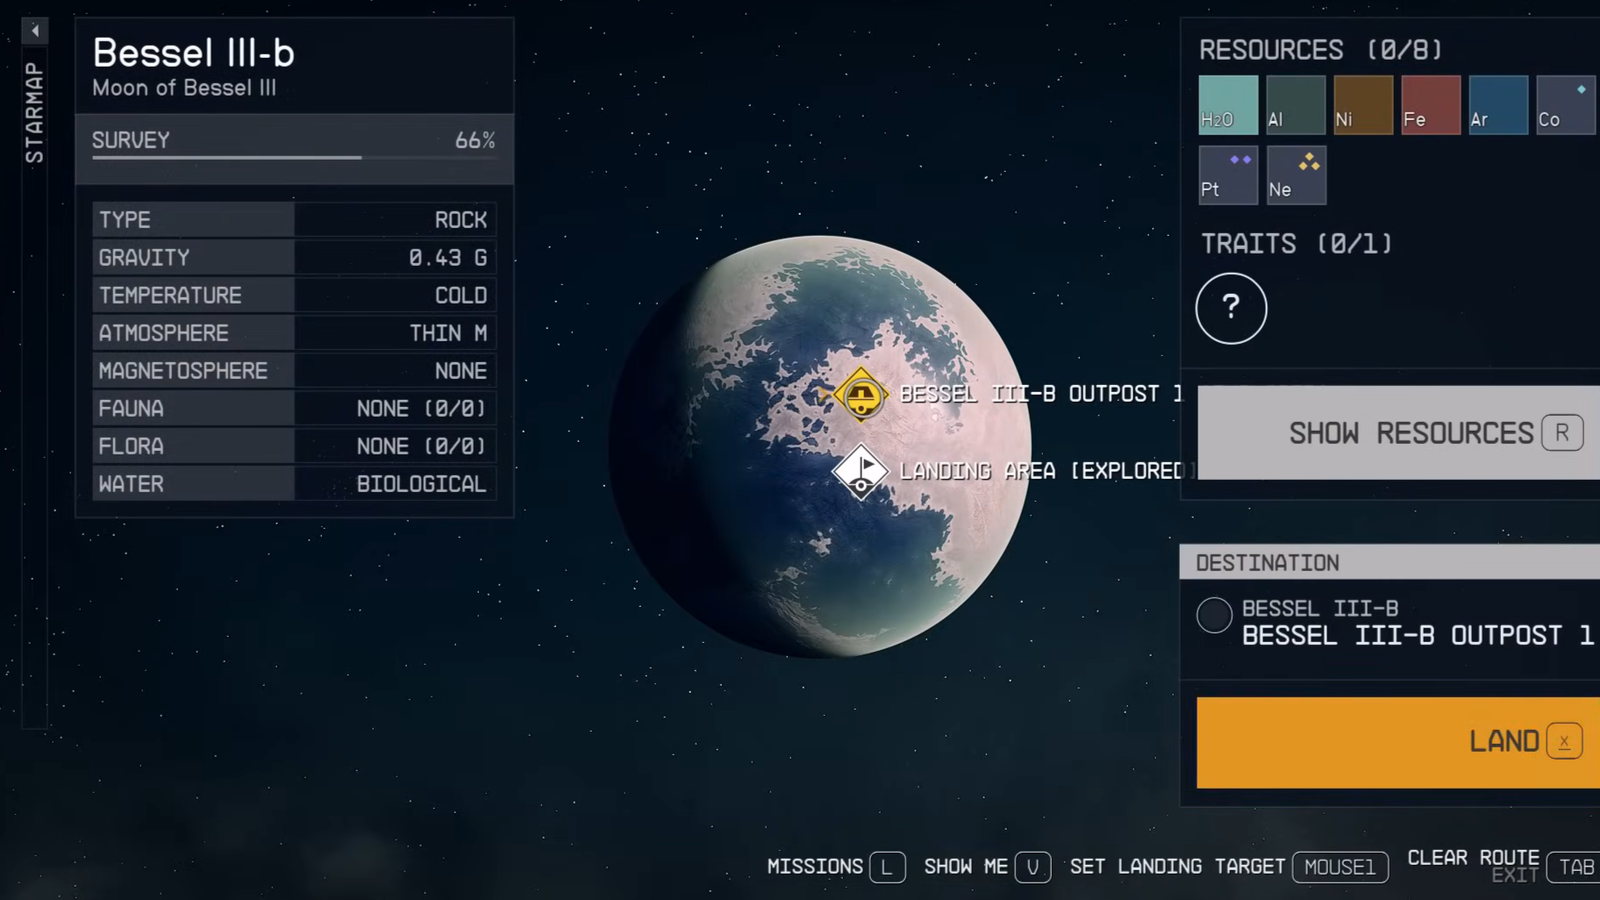The image size is (1600, 900).
Task: Select the H2O water resource tile
Action: click(1228, 105)
